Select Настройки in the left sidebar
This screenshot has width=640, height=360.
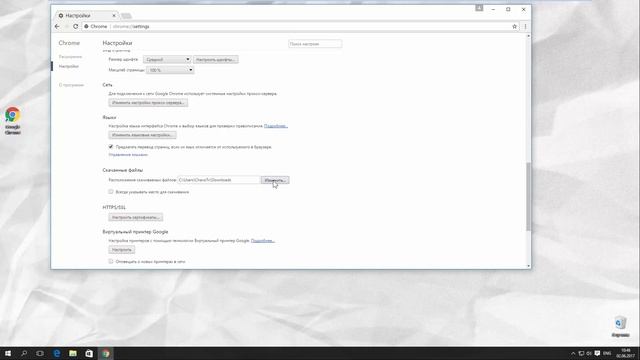(69, 66)
